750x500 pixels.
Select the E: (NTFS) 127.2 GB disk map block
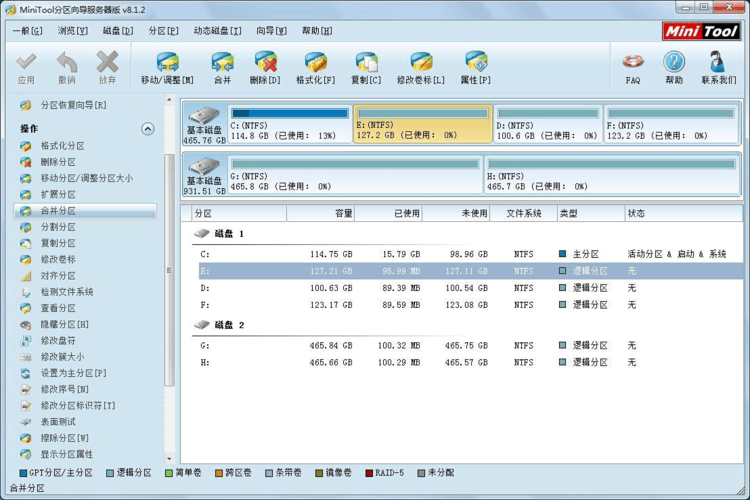pyautogui.click(x=423, y=124)
